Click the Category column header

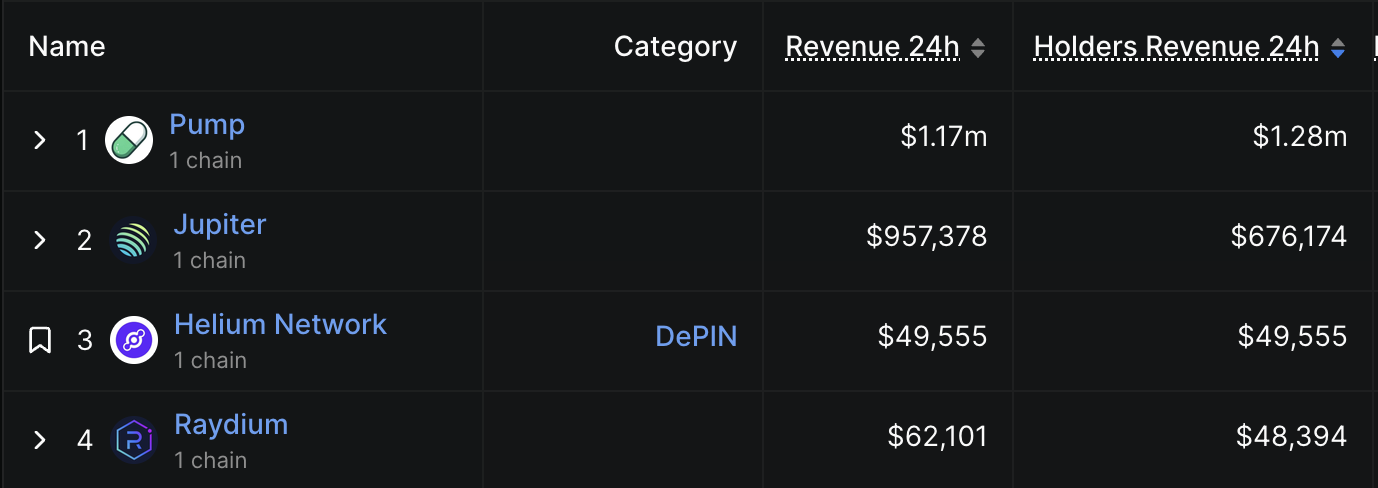pos(675,47)
